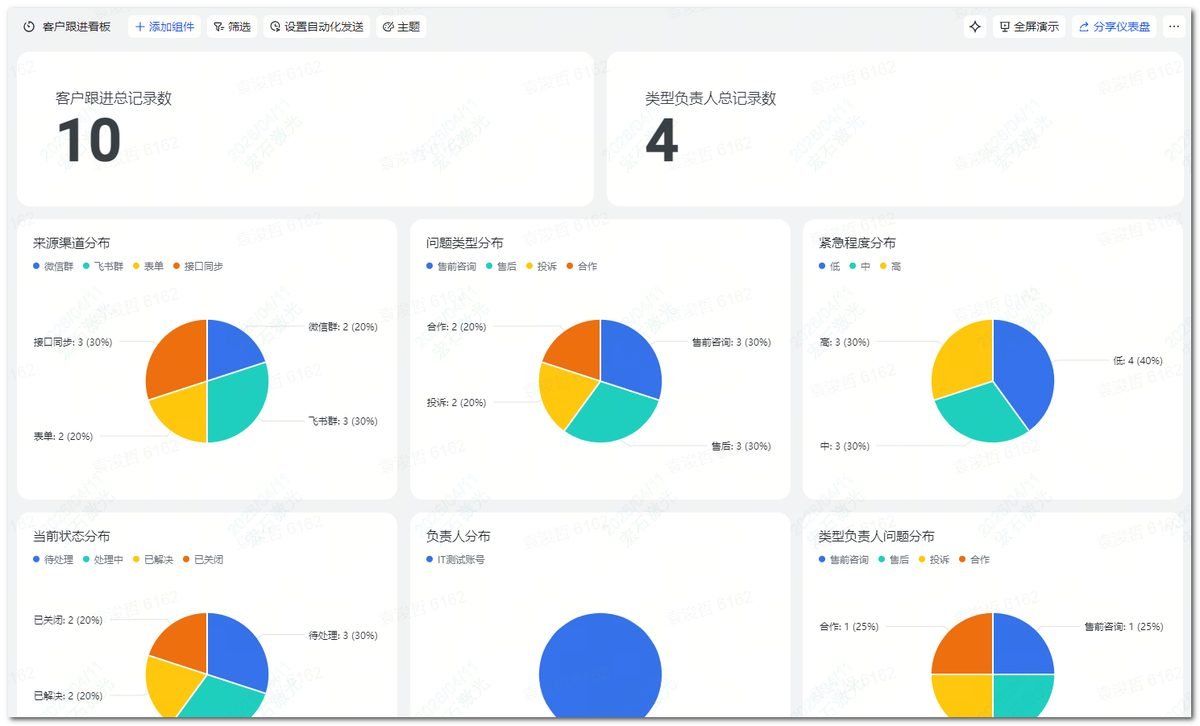The height and width of the screenshot is (726, 1200).
Task: Click the 售前咨询: 3 (30%) data label
Action: [731, 342]
